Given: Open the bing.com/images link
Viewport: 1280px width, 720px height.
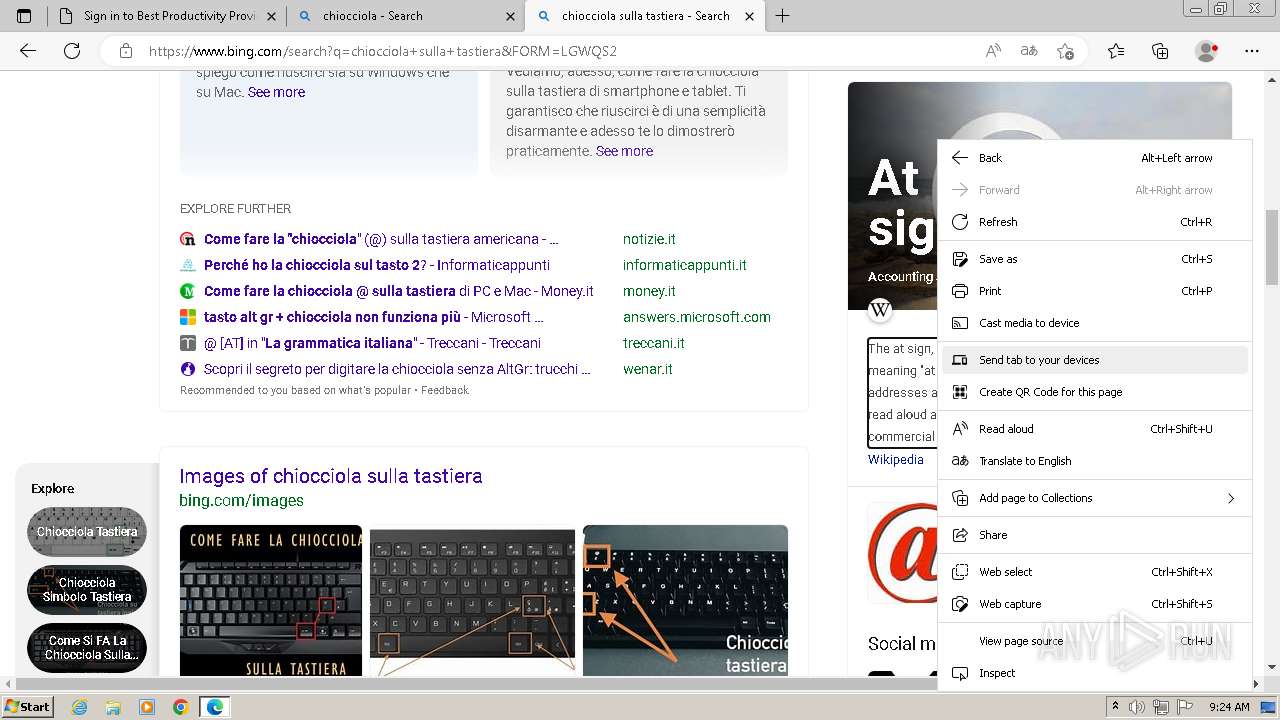Looking at the screenshot, I should point(242,500).
